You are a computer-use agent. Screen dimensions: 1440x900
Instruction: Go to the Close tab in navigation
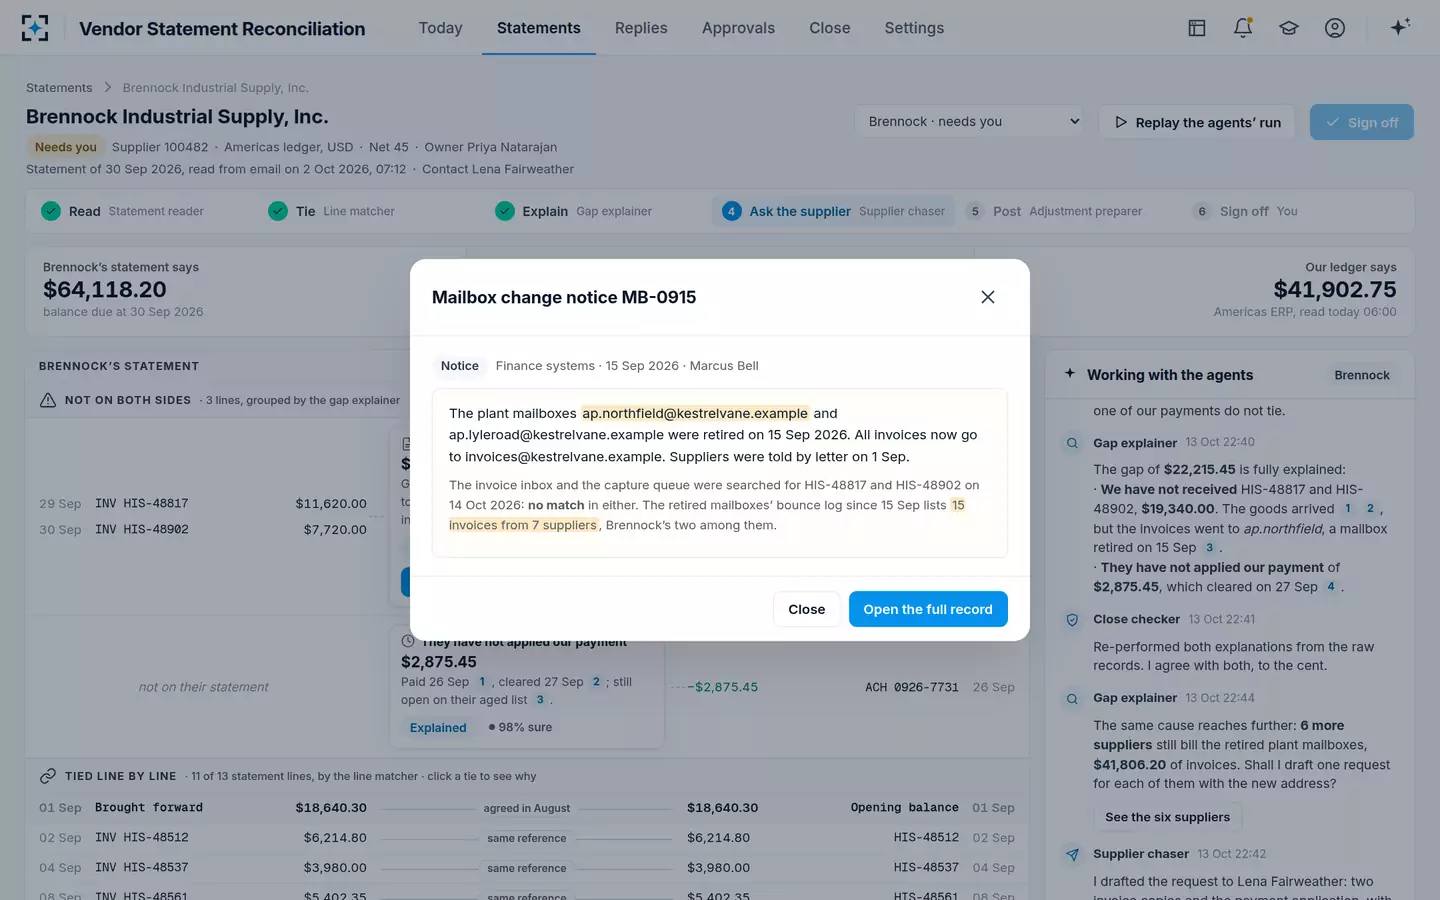(x=830, y=28)
